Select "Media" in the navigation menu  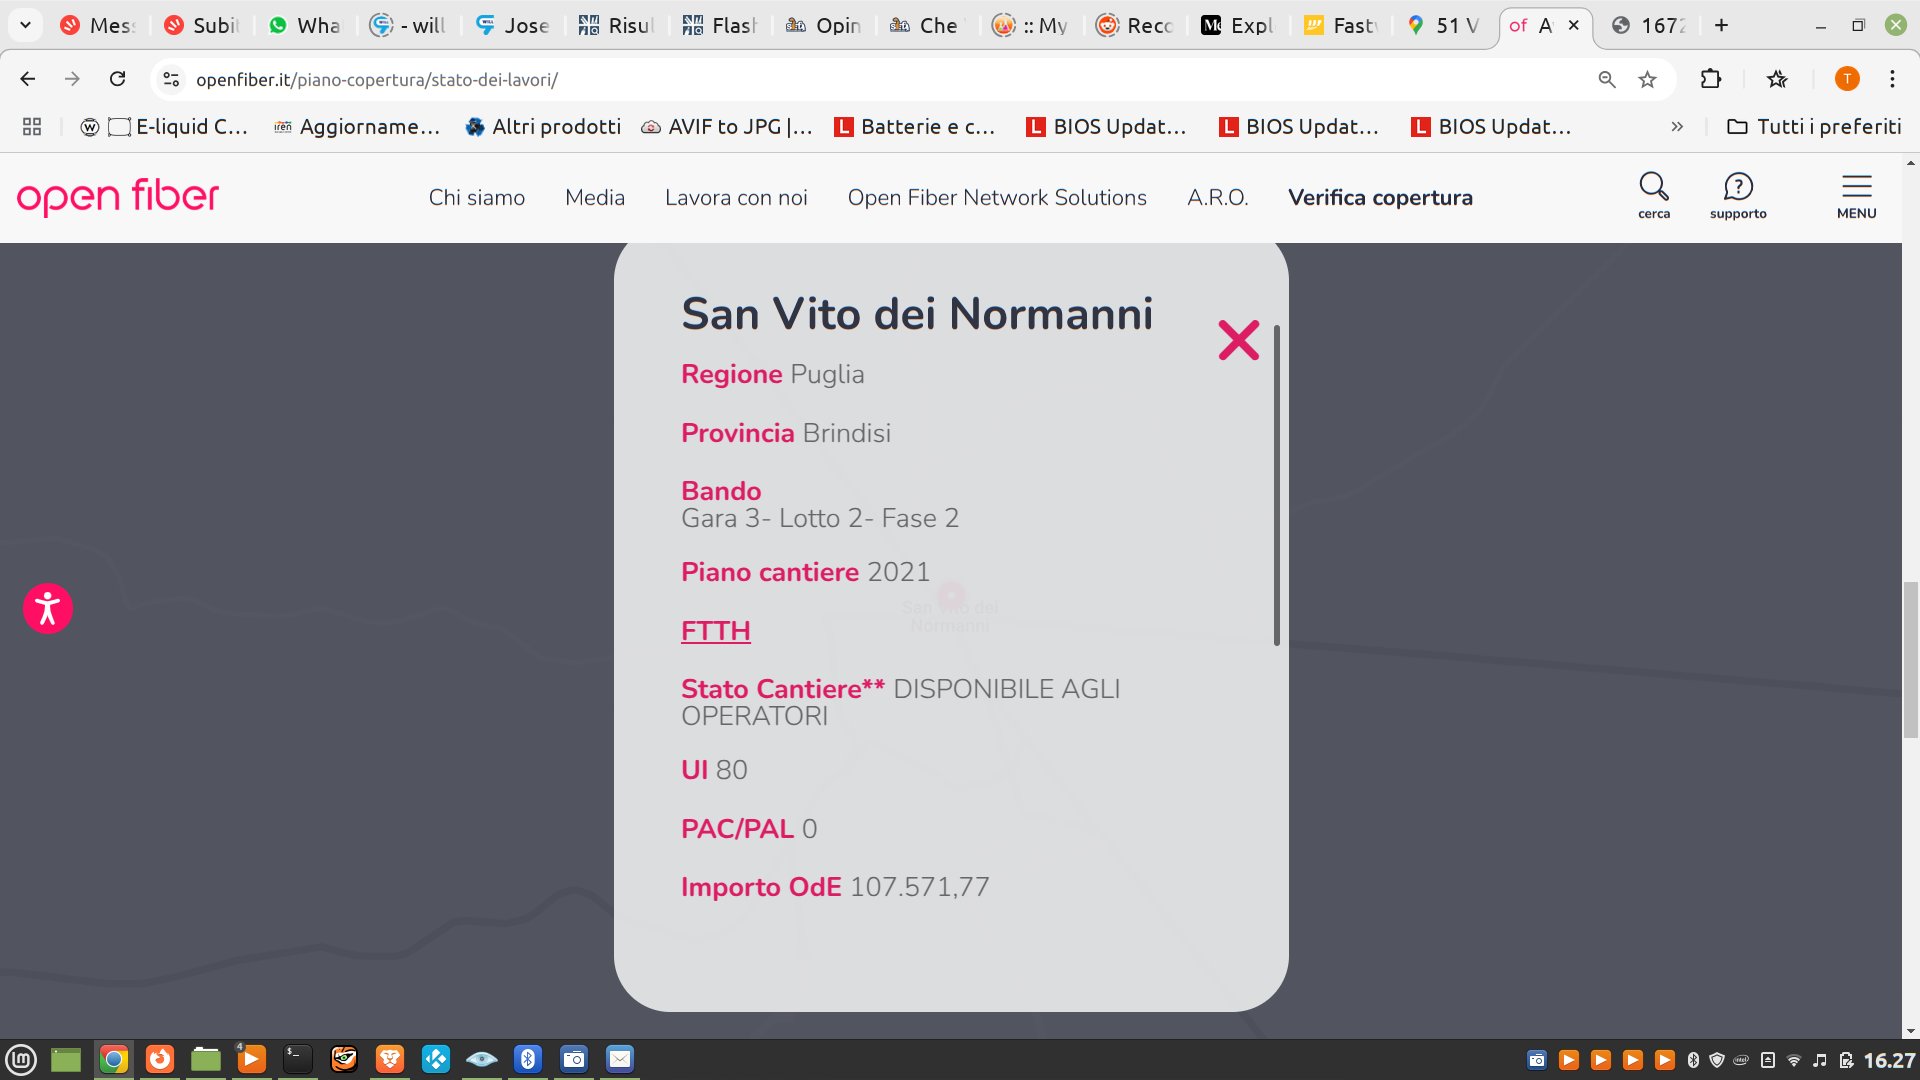[595, 197]
